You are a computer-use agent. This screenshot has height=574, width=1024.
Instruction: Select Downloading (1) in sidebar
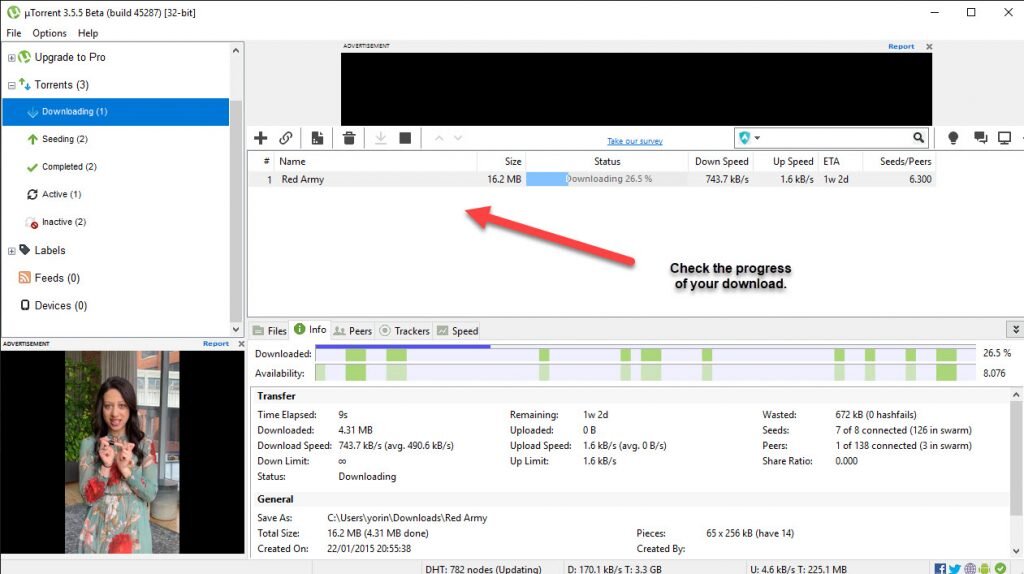(116, 112)
